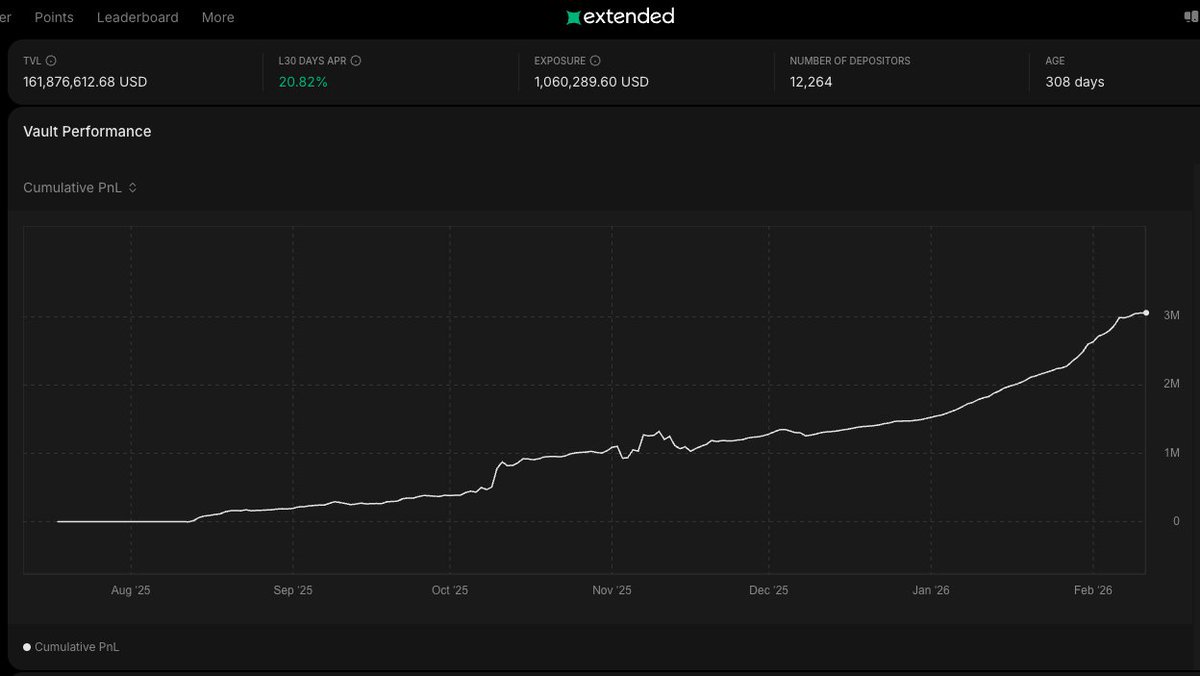This screenshot has height=676, width=1200.
Task: Click the extended logo
Action: point(620,16)
